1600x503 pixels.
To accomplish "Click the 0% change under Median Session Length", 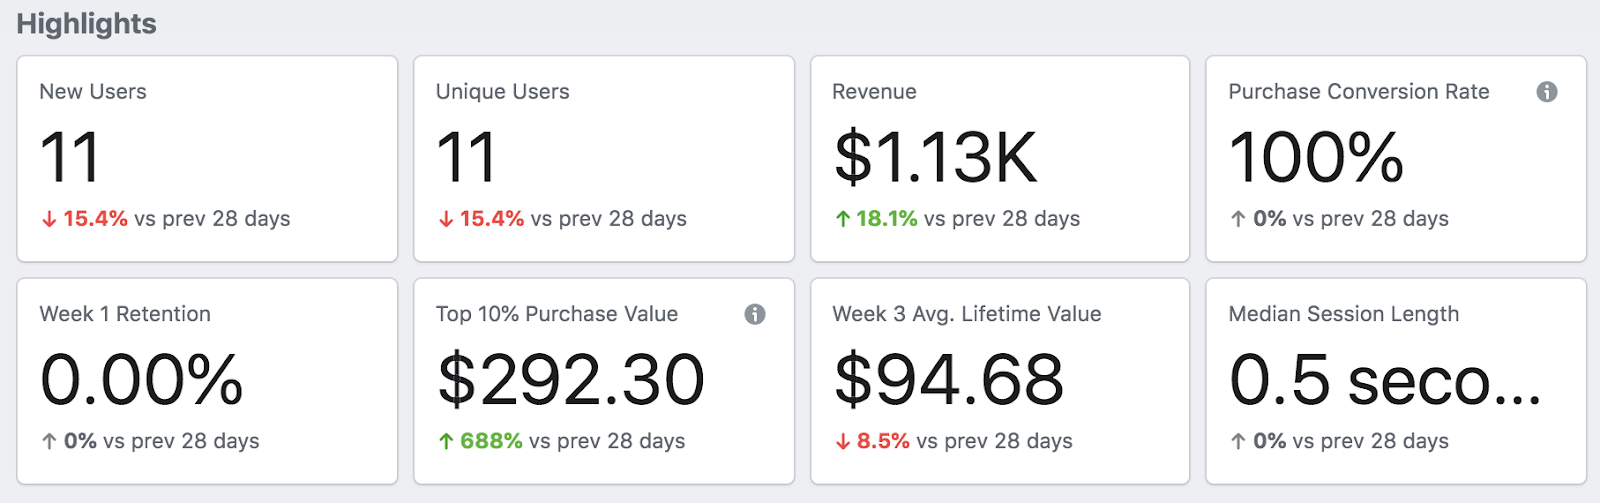I will [x=1269, y=441].
